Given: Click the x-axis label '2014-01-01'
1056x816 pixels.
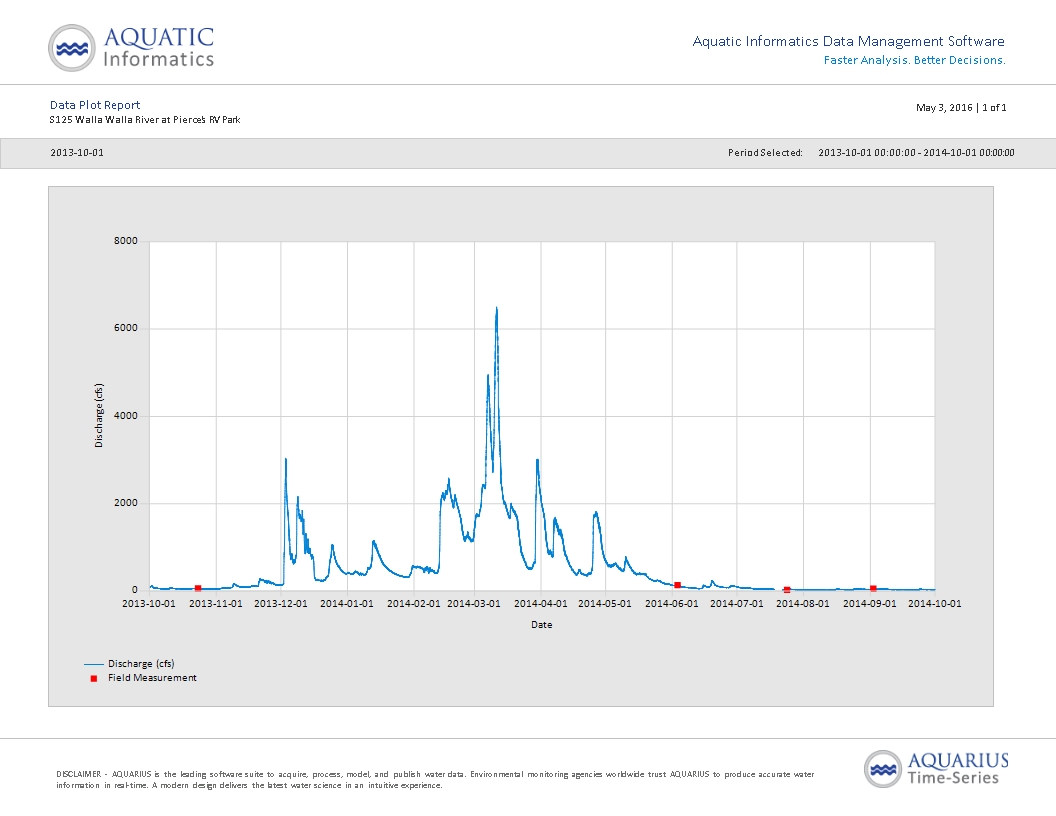Looking at the screenshot, I should tap(347, 604).
